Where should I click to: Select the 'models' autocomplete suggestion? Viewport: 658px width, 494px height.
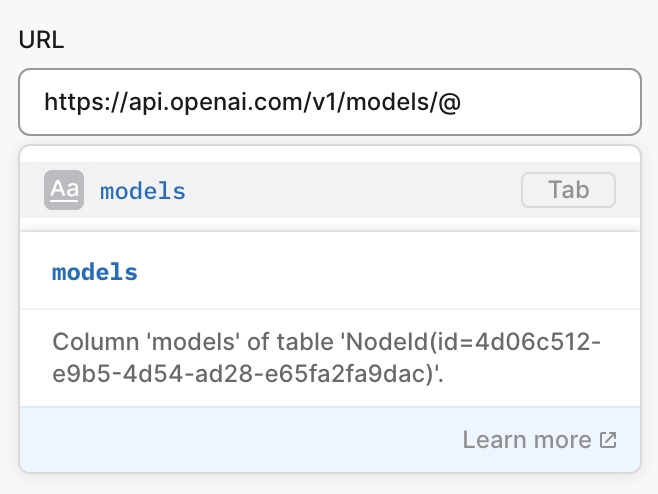click(143, 191)
